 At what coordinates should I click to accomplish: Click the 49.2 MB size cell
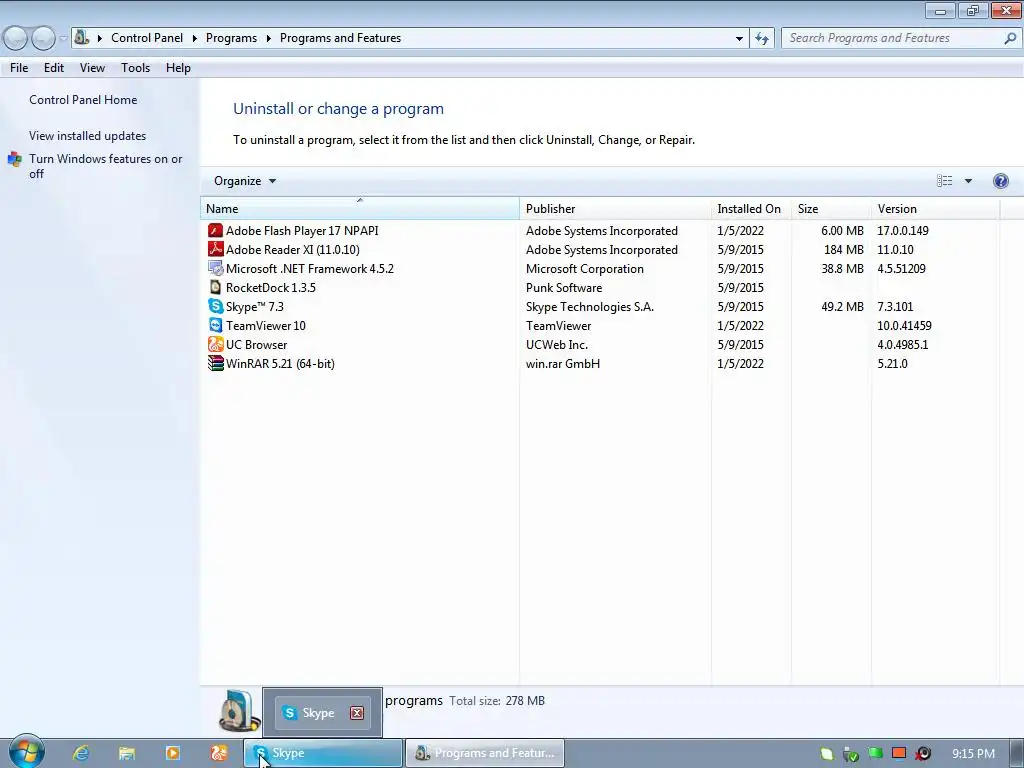pos(842,306)
